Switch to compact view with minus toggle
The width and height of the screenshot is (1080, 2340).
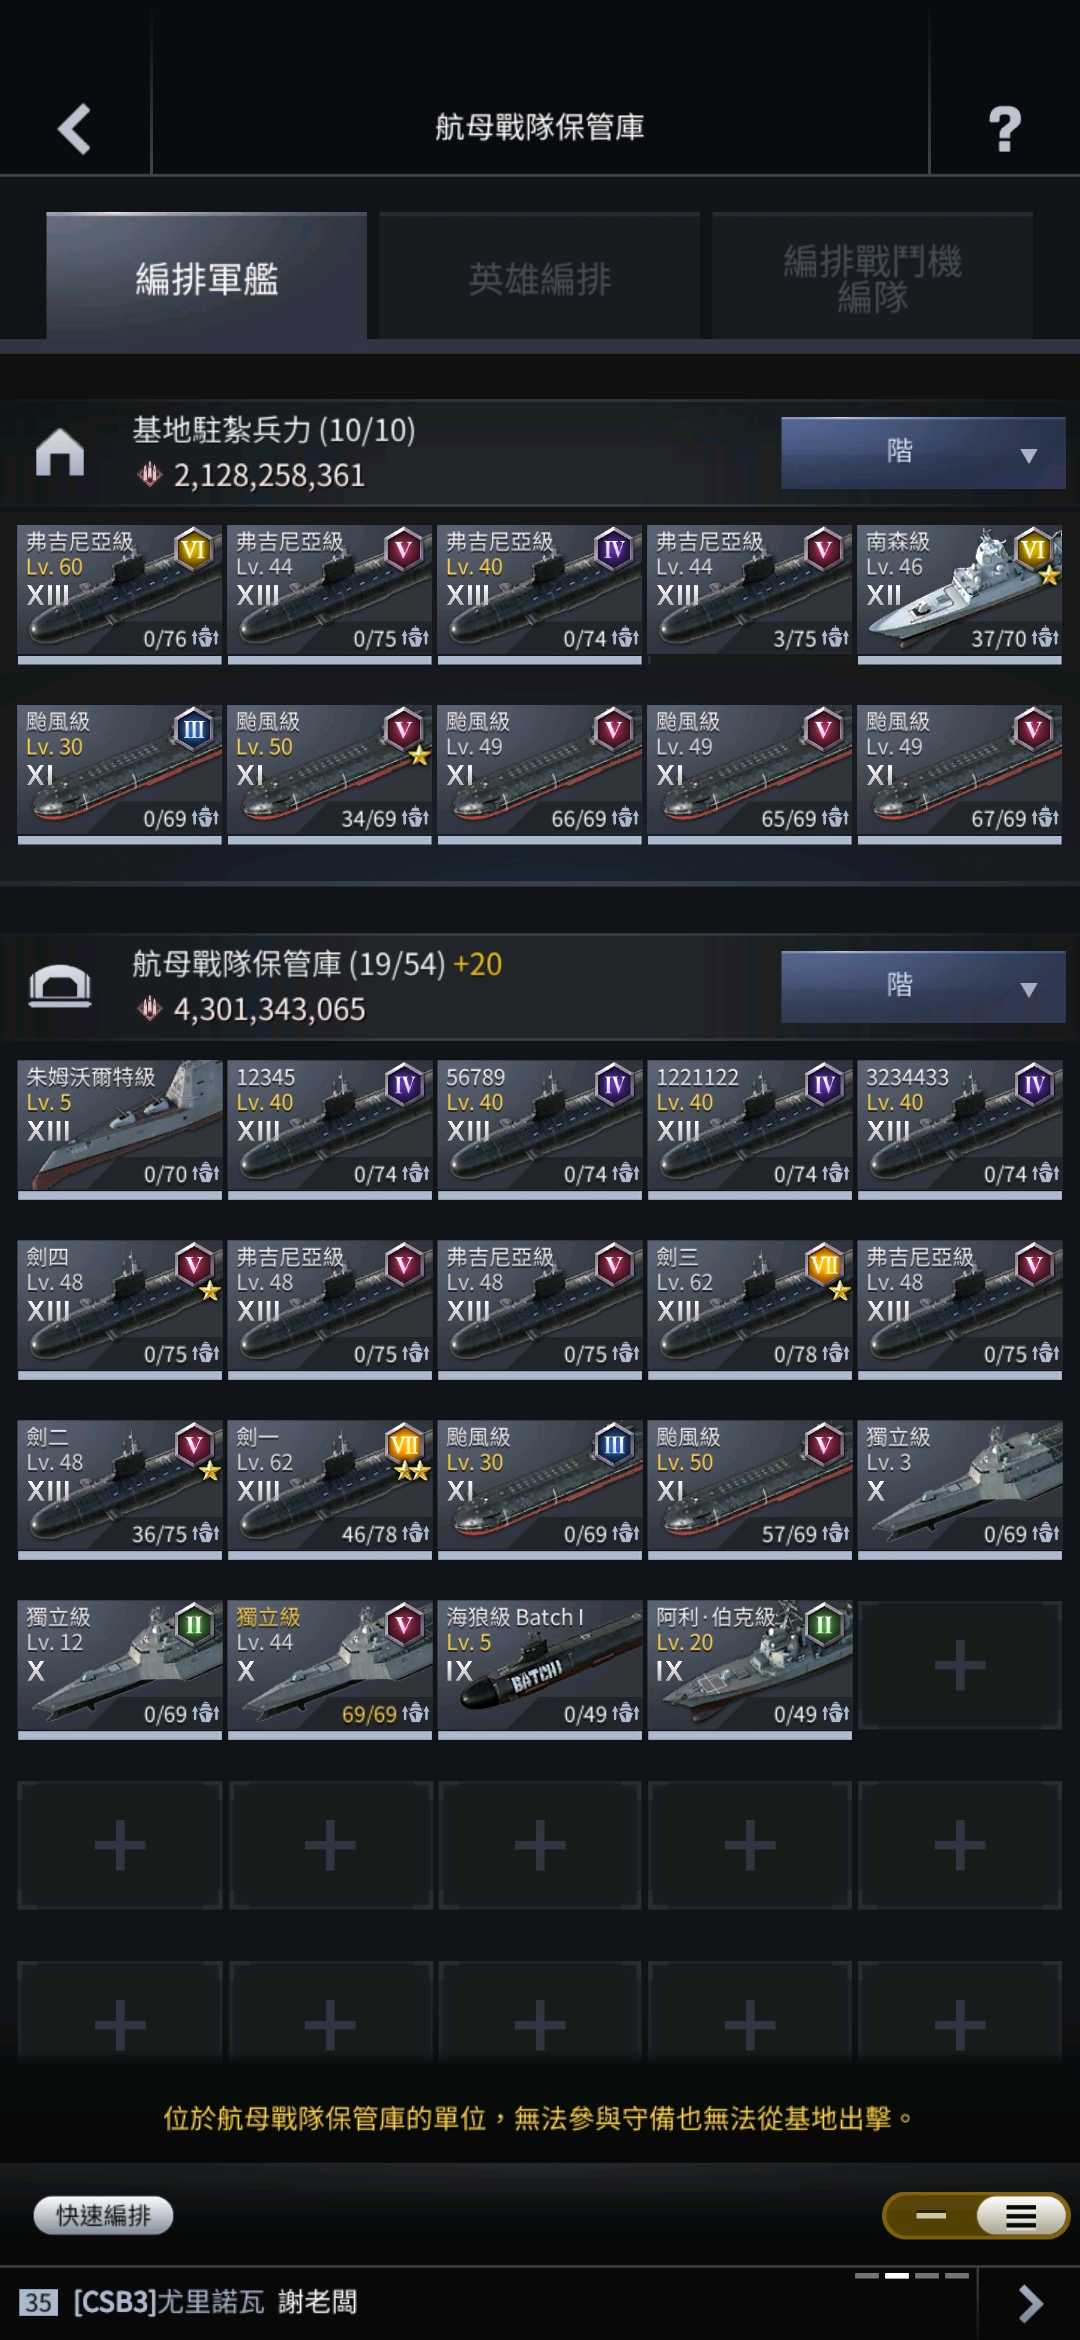point(930,2216)
